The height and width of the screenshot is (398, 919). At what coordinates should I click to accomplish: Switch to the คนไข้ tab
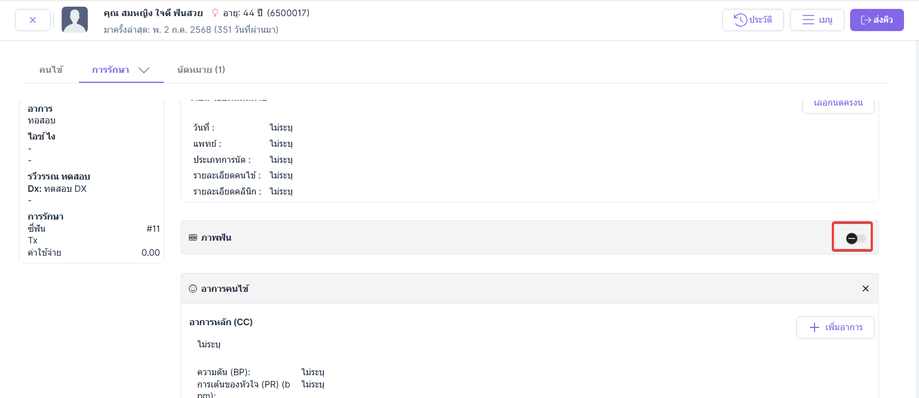51,70
